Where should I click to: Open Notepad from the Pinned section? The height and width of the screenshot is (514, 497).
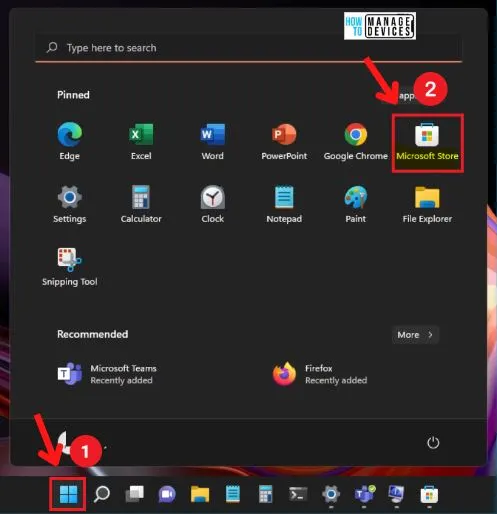click(x=284, y=204)
